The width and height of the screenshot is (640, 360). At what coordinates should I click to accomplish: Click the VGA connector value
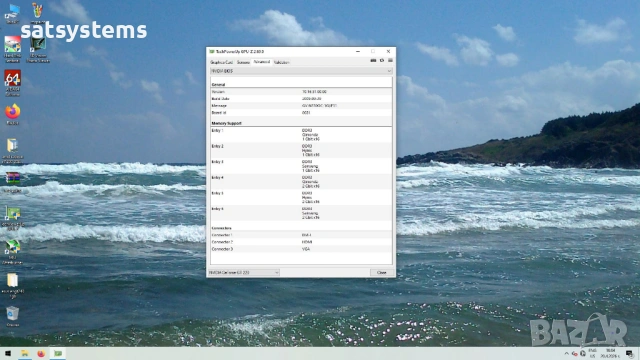pyautogui.click(x=306, y=249)
